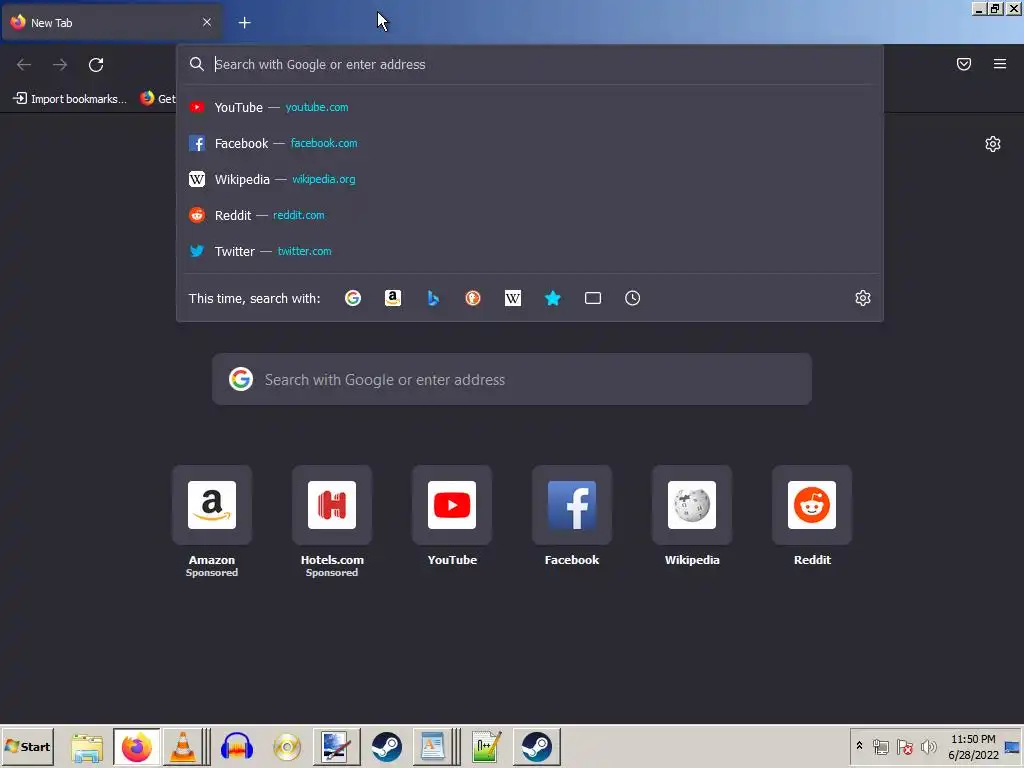Open the Get Firefox bookmark in the toolbar

pos(157,99)
